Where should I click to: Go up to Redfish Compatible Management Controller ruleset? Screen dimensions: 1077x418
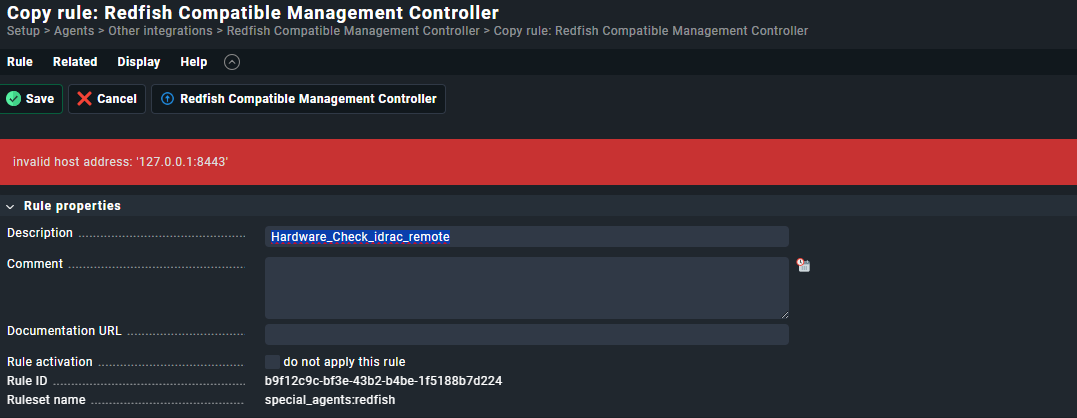(298, 99)
